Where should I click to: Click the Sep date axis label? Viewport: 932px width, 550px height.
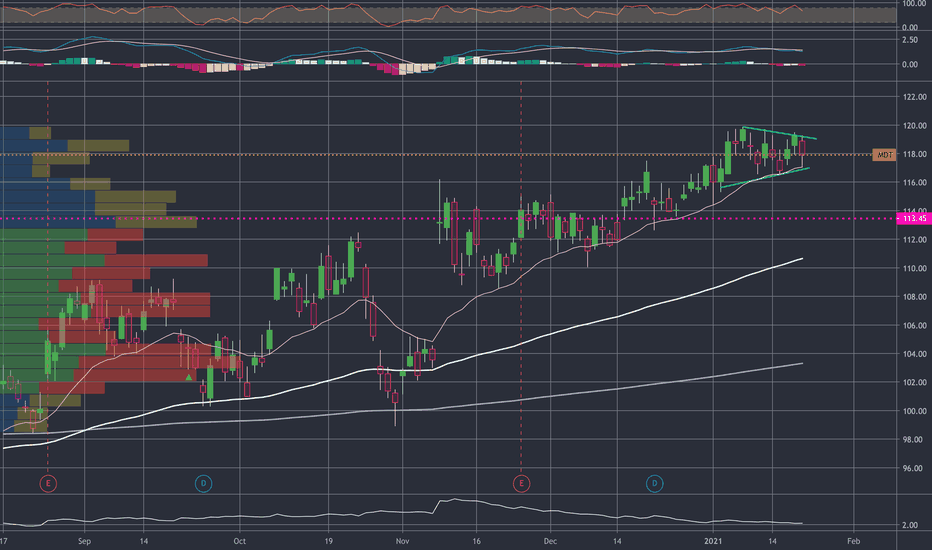(84, 541)
